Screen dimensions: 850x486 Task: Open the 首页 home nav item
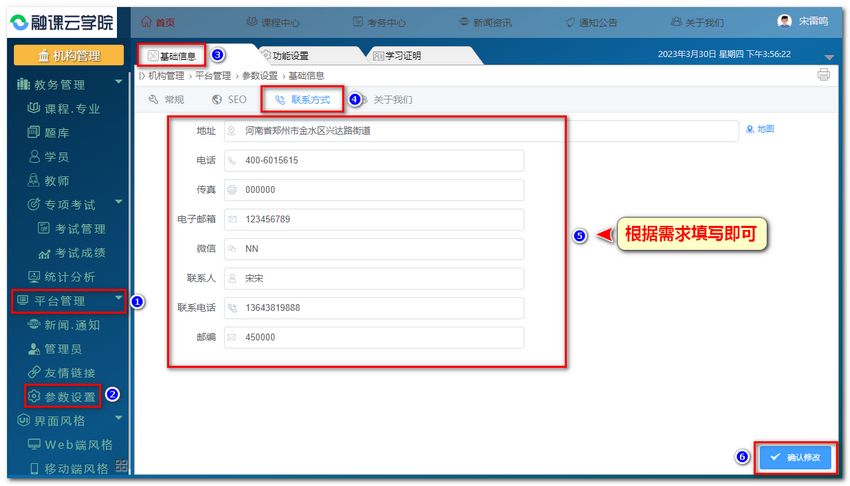point(158,22)
